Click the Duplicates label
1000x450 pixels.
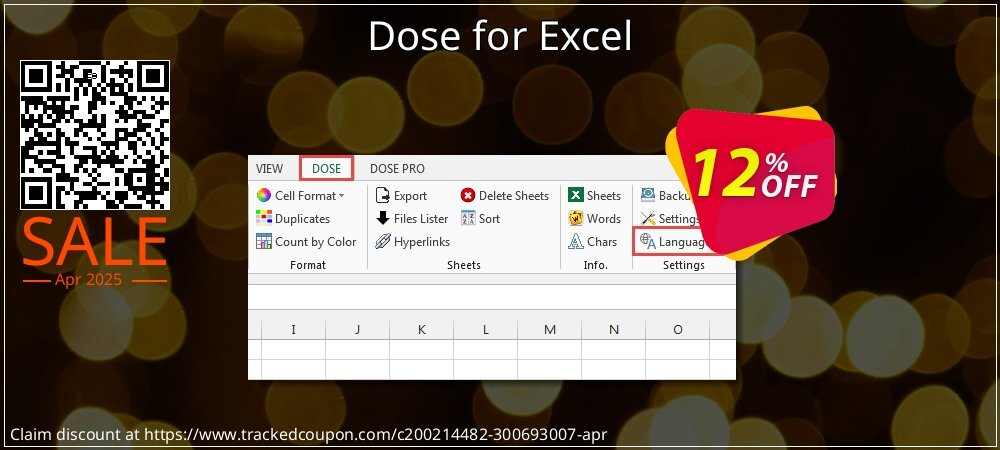[302, 219]
